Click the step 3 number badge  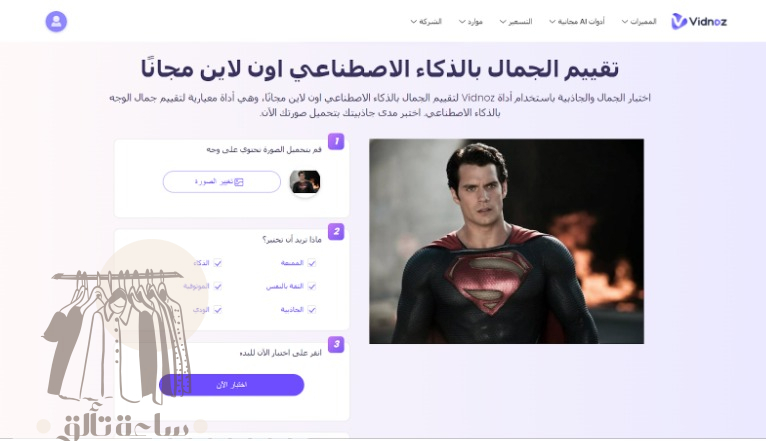point(336,344)
